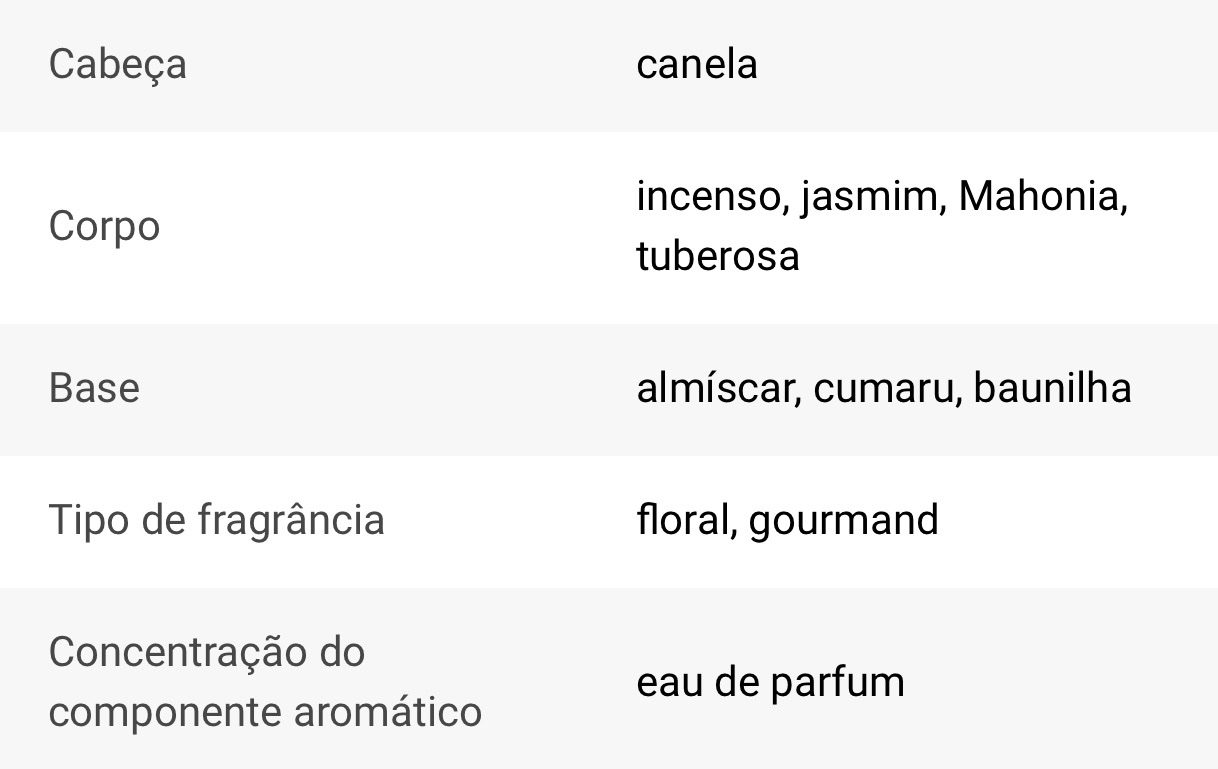Screen dimensions: 1218x769
Task: Select the 'cumaru' base note
Action: pyautogui.click(x=883, y=388)
